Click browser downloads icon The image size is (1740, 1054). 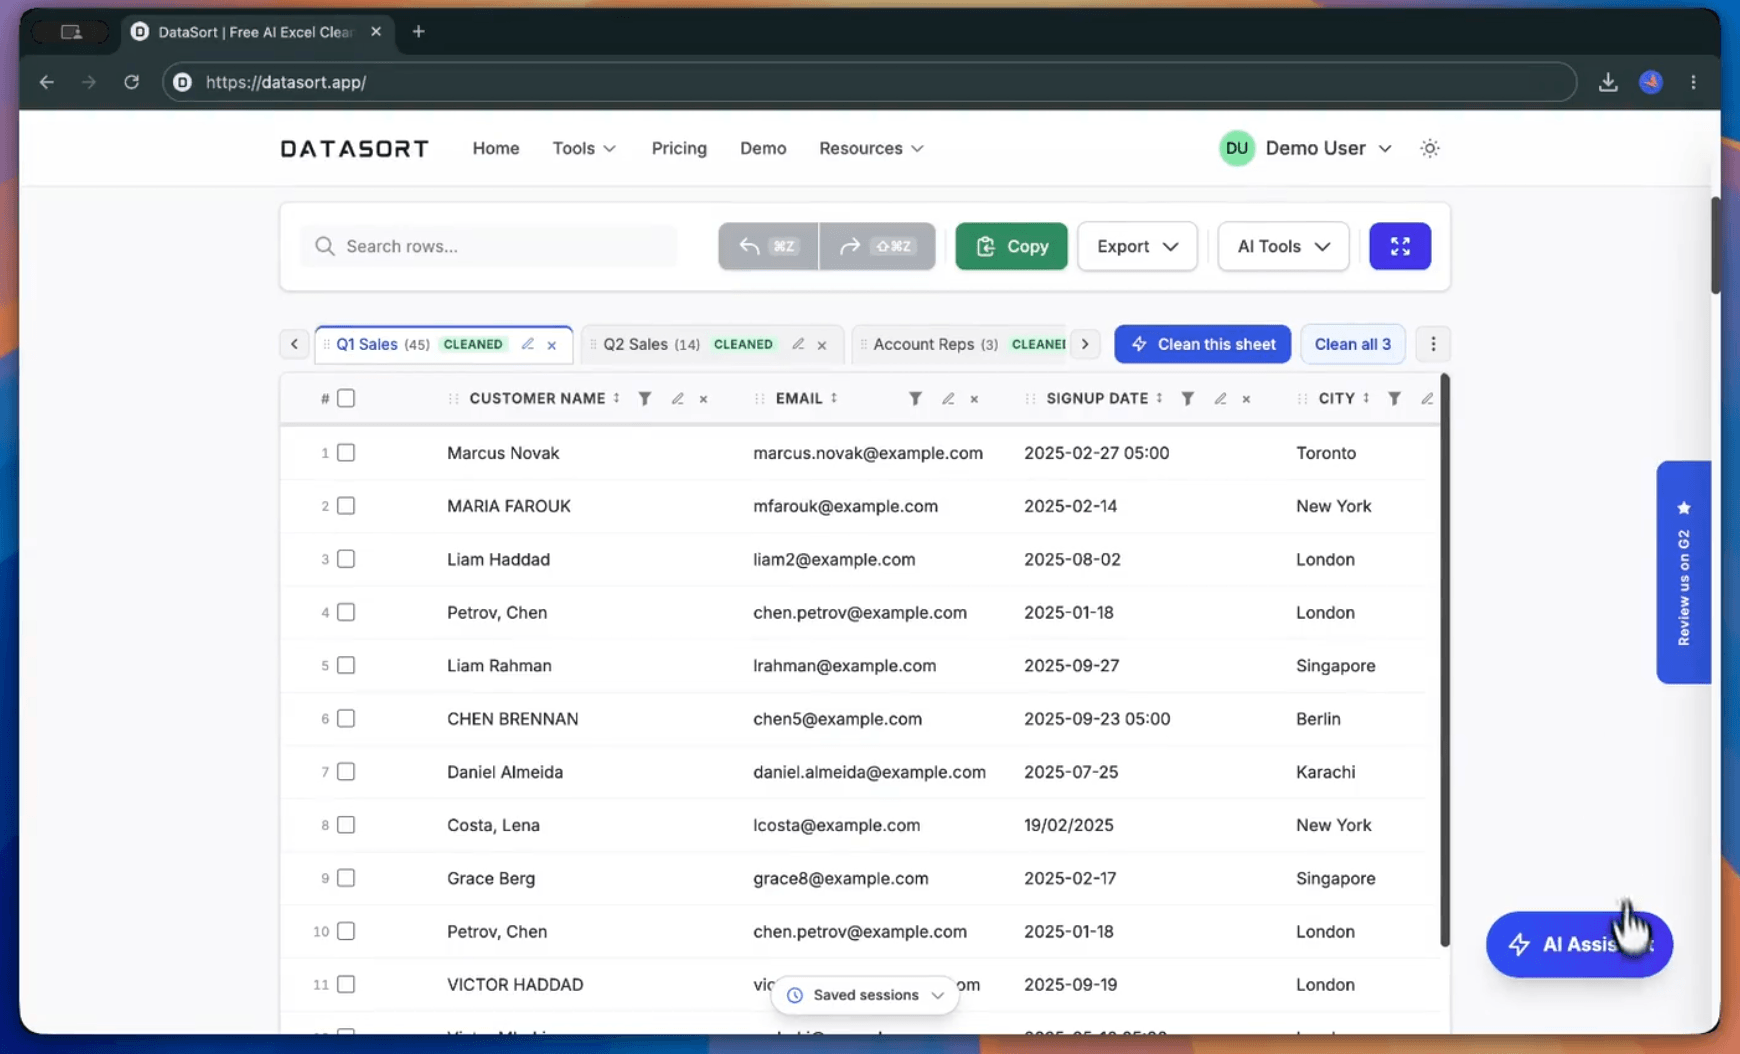tap(1608, 82)
